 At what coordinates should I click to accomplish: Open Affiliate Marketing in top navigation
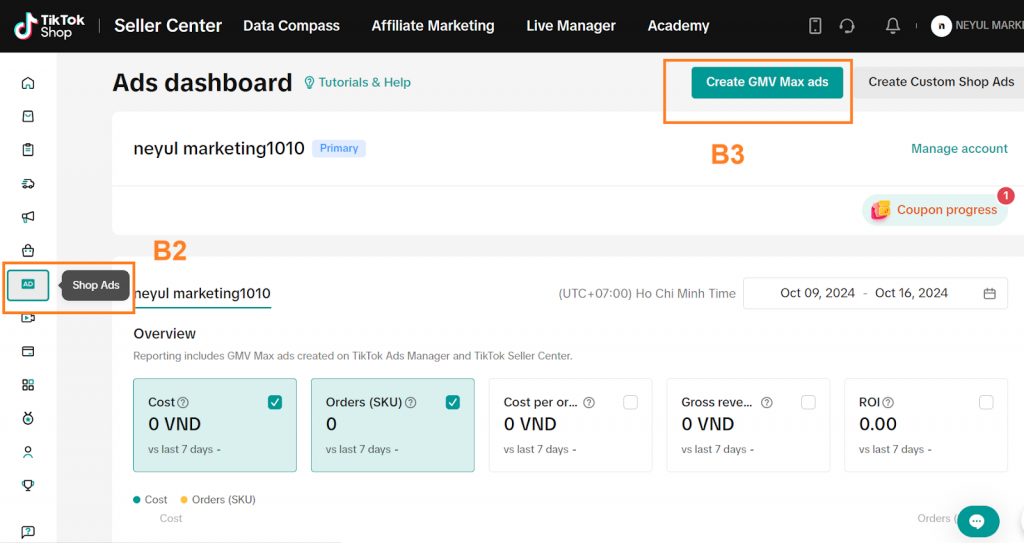click(433, 26)
